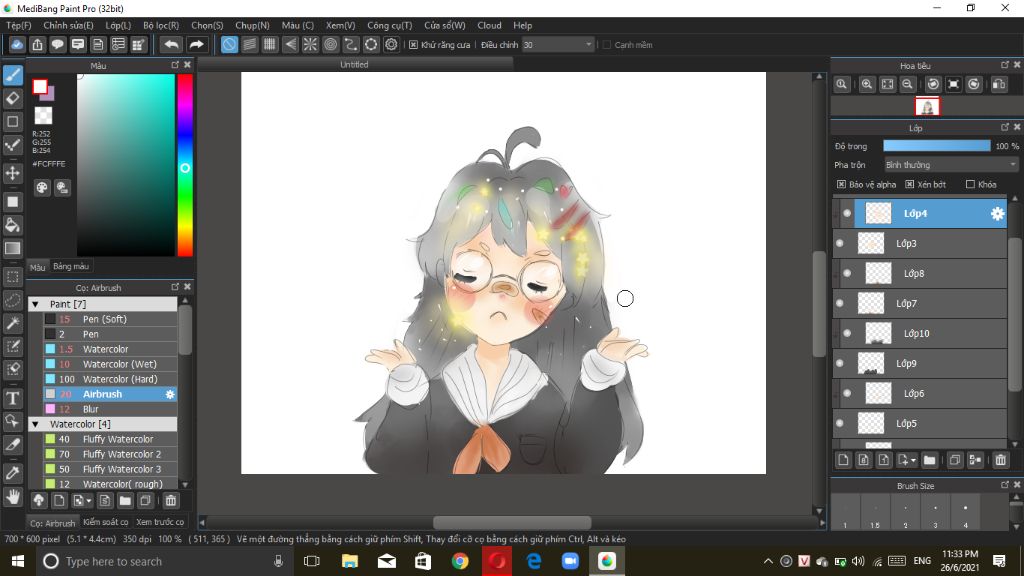Select the Lasso tool

pyautogui.click(x=12, y=300)
